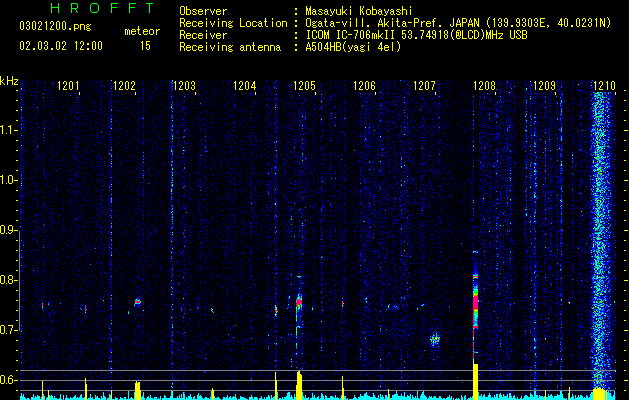This screenshot has width=629, height=400.
Task: Click the meteor echo burst near 1205
Action: coord(299,302)
